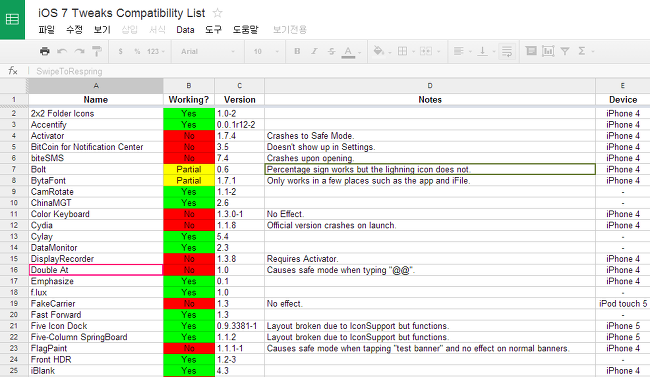Click the 'f.lux' name cell
Viewport: 650px width, 377px height.
96,292
